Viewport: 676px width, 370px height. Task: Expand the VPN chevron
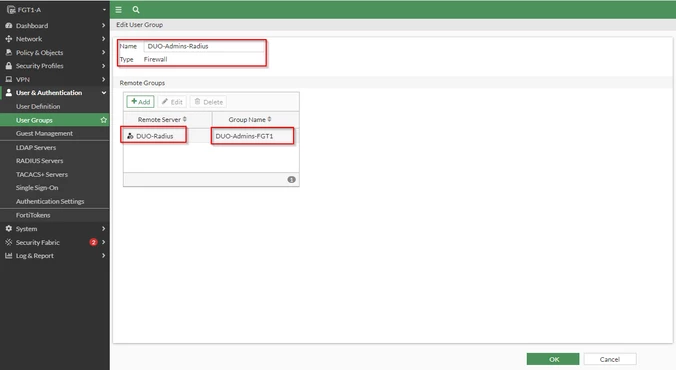pos(103,79)
